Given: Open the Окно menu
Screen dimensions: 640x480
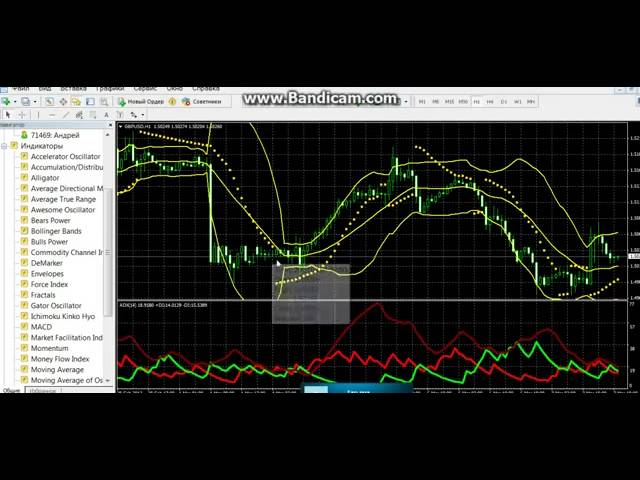Looking at the screenshot, I should pyautogui.click(x=175, y=89).
